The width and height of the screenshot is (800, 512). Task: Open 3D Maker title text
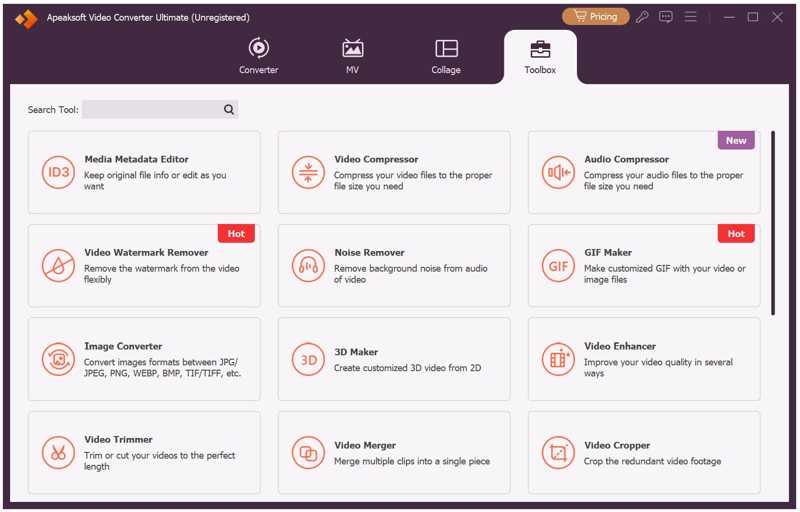tap(356, 352)
